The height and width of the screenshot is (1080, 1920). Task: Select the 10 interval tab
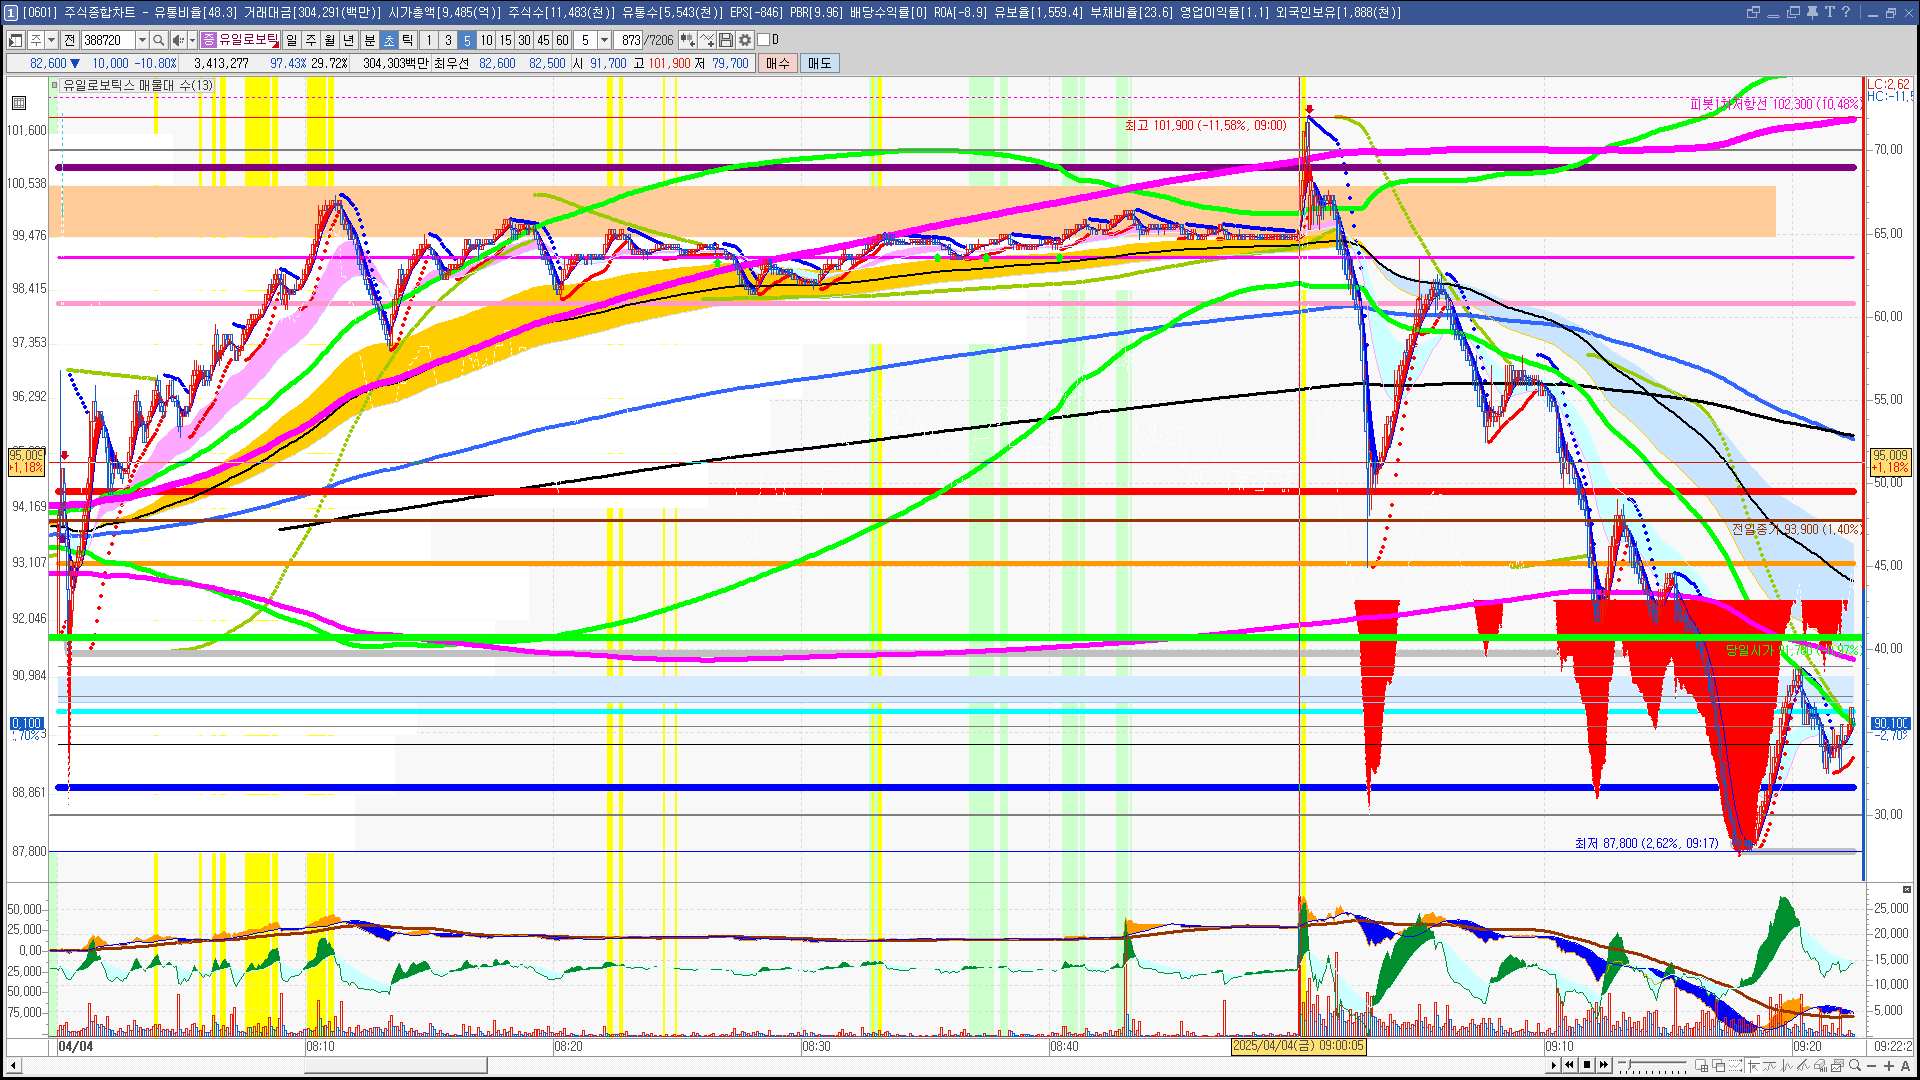point(486,40)
